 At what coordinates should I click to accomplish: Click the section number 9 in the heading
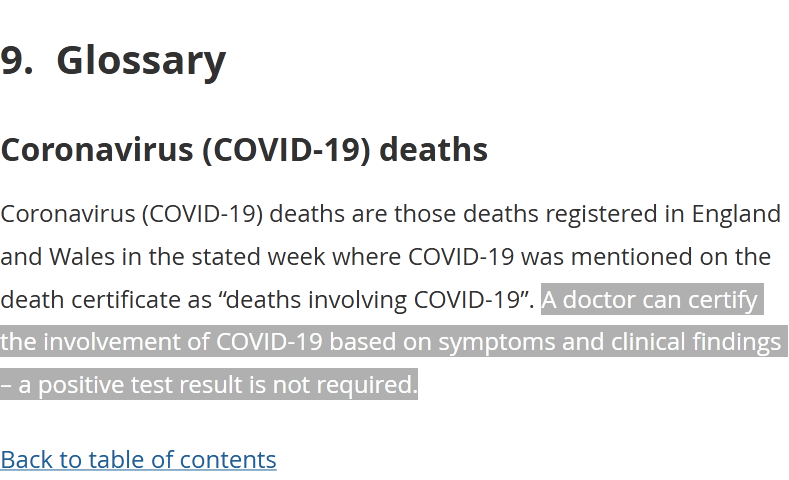(x=15, y=61)
